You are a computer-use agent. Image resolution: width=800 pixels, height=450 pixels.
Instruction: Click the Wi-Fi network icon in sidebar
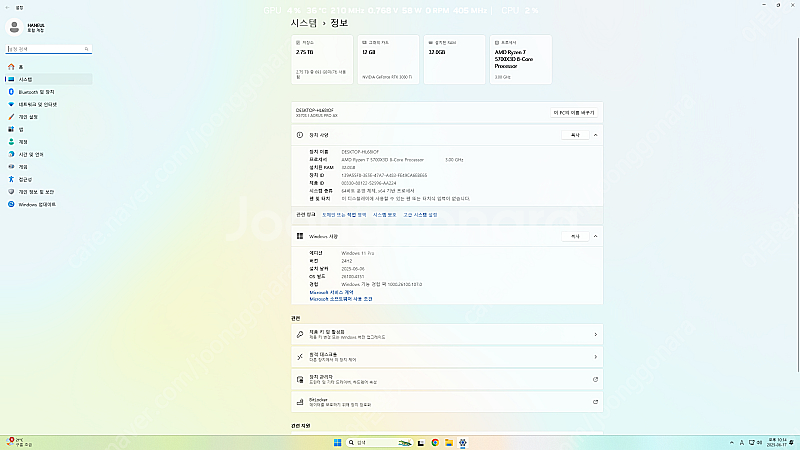[x=11, y=104]
